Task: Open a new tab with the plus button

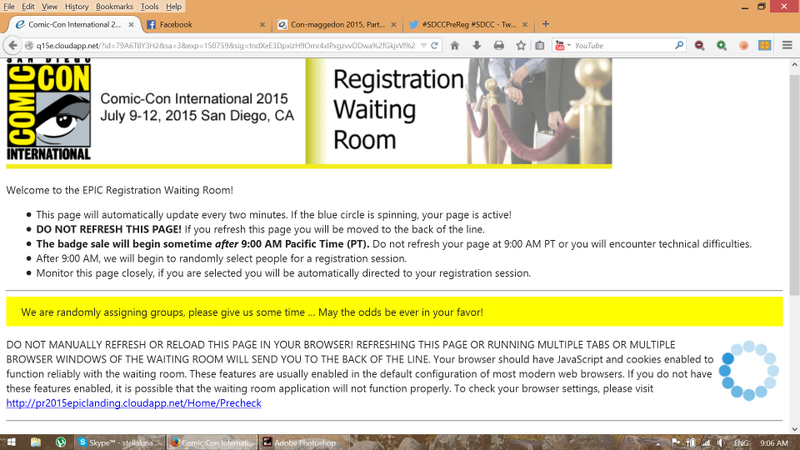Action: point(545,24)
